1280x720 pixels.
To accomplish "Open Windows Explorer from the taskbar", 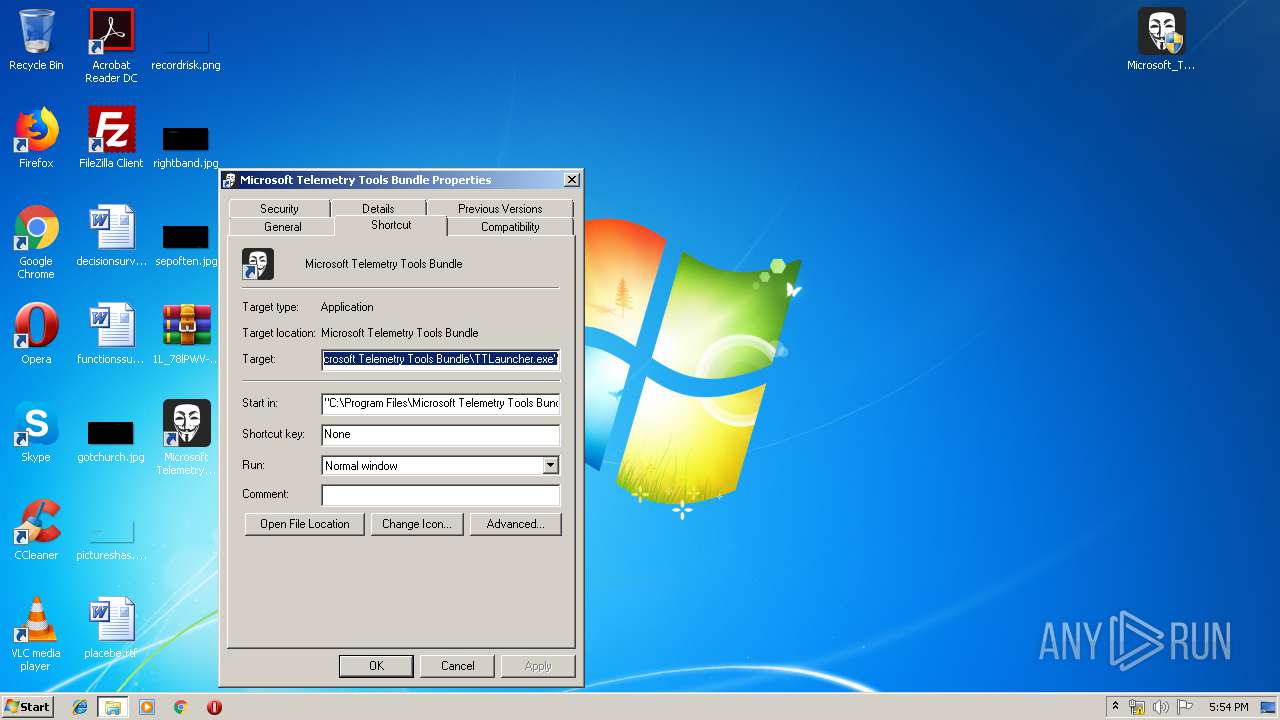I will pyautogui.click(x=113, y=707).
